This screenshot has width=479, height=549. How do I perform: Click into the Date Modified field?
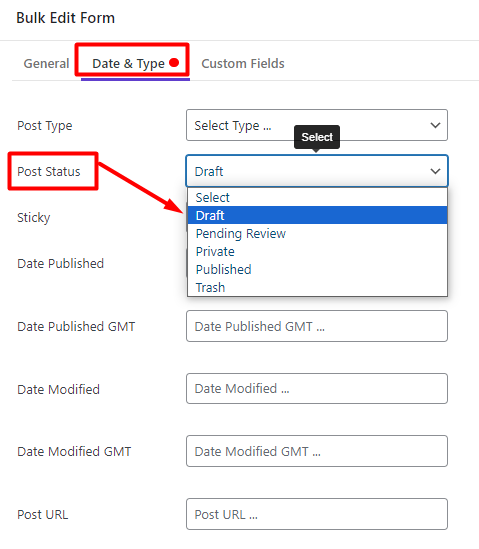pos(317,388)
